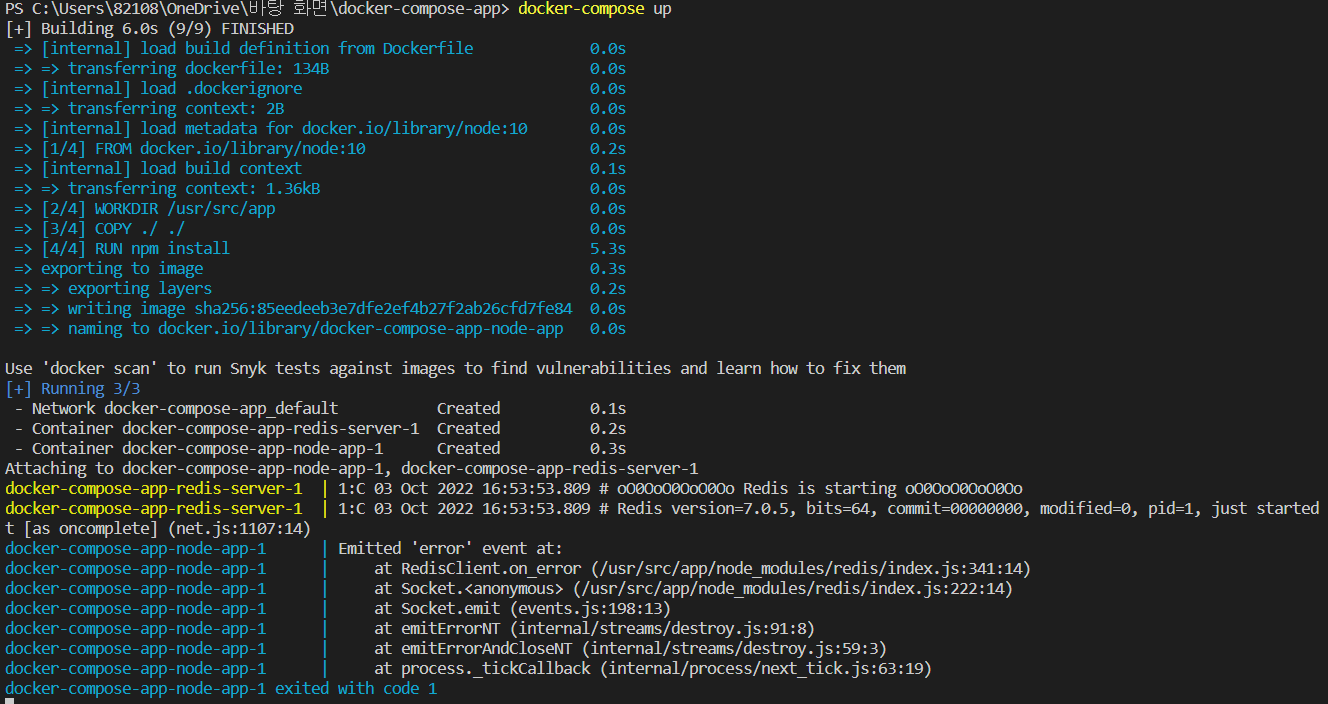The width and height of the screenshot is (1328, 704).
Task: Click '[4/4] RUN npm install' line
Action: [320, 249]
